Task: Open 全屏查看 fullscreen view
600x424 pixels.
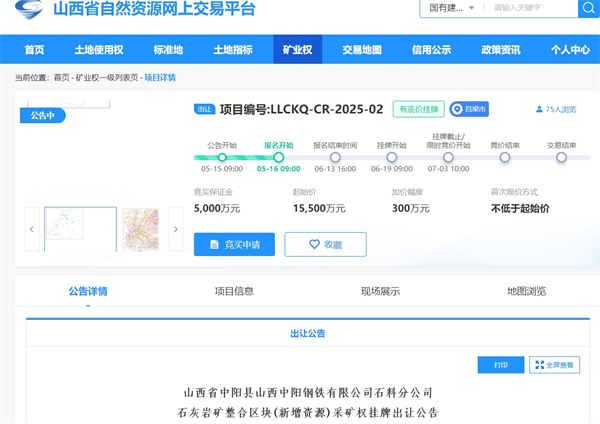Action: tap(554, 365)
